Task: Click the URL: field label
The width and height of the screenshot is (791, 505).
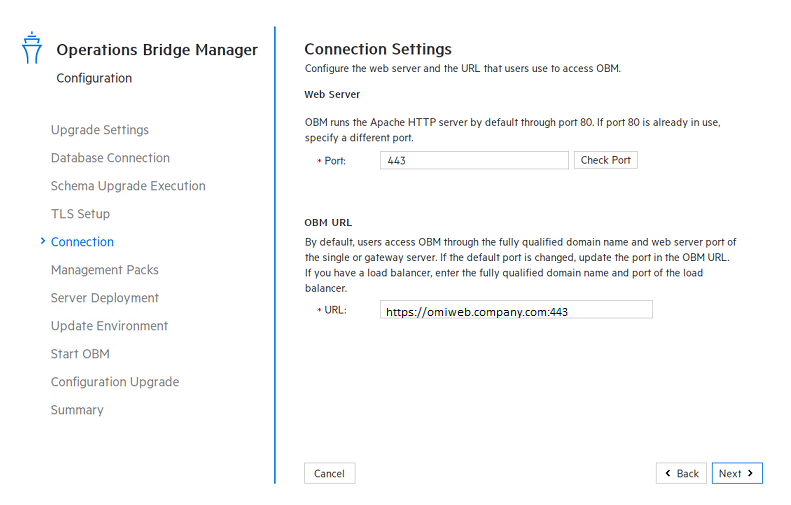Action: click(335, 310)
